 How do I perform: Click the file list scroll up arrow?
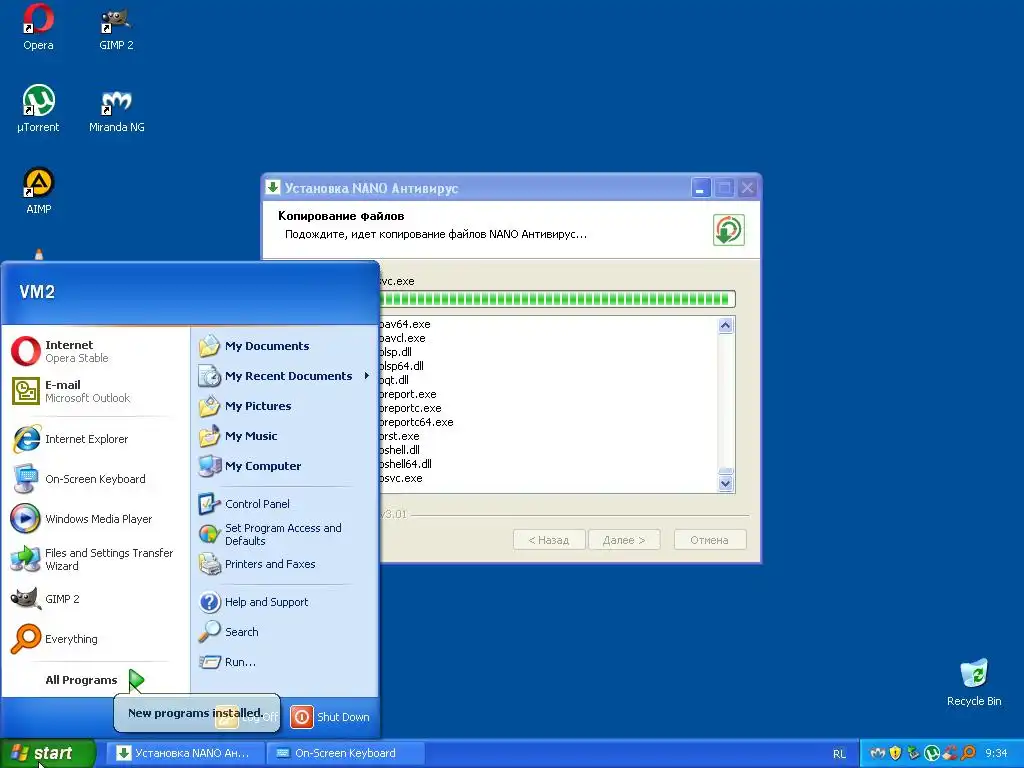(726, 325)
